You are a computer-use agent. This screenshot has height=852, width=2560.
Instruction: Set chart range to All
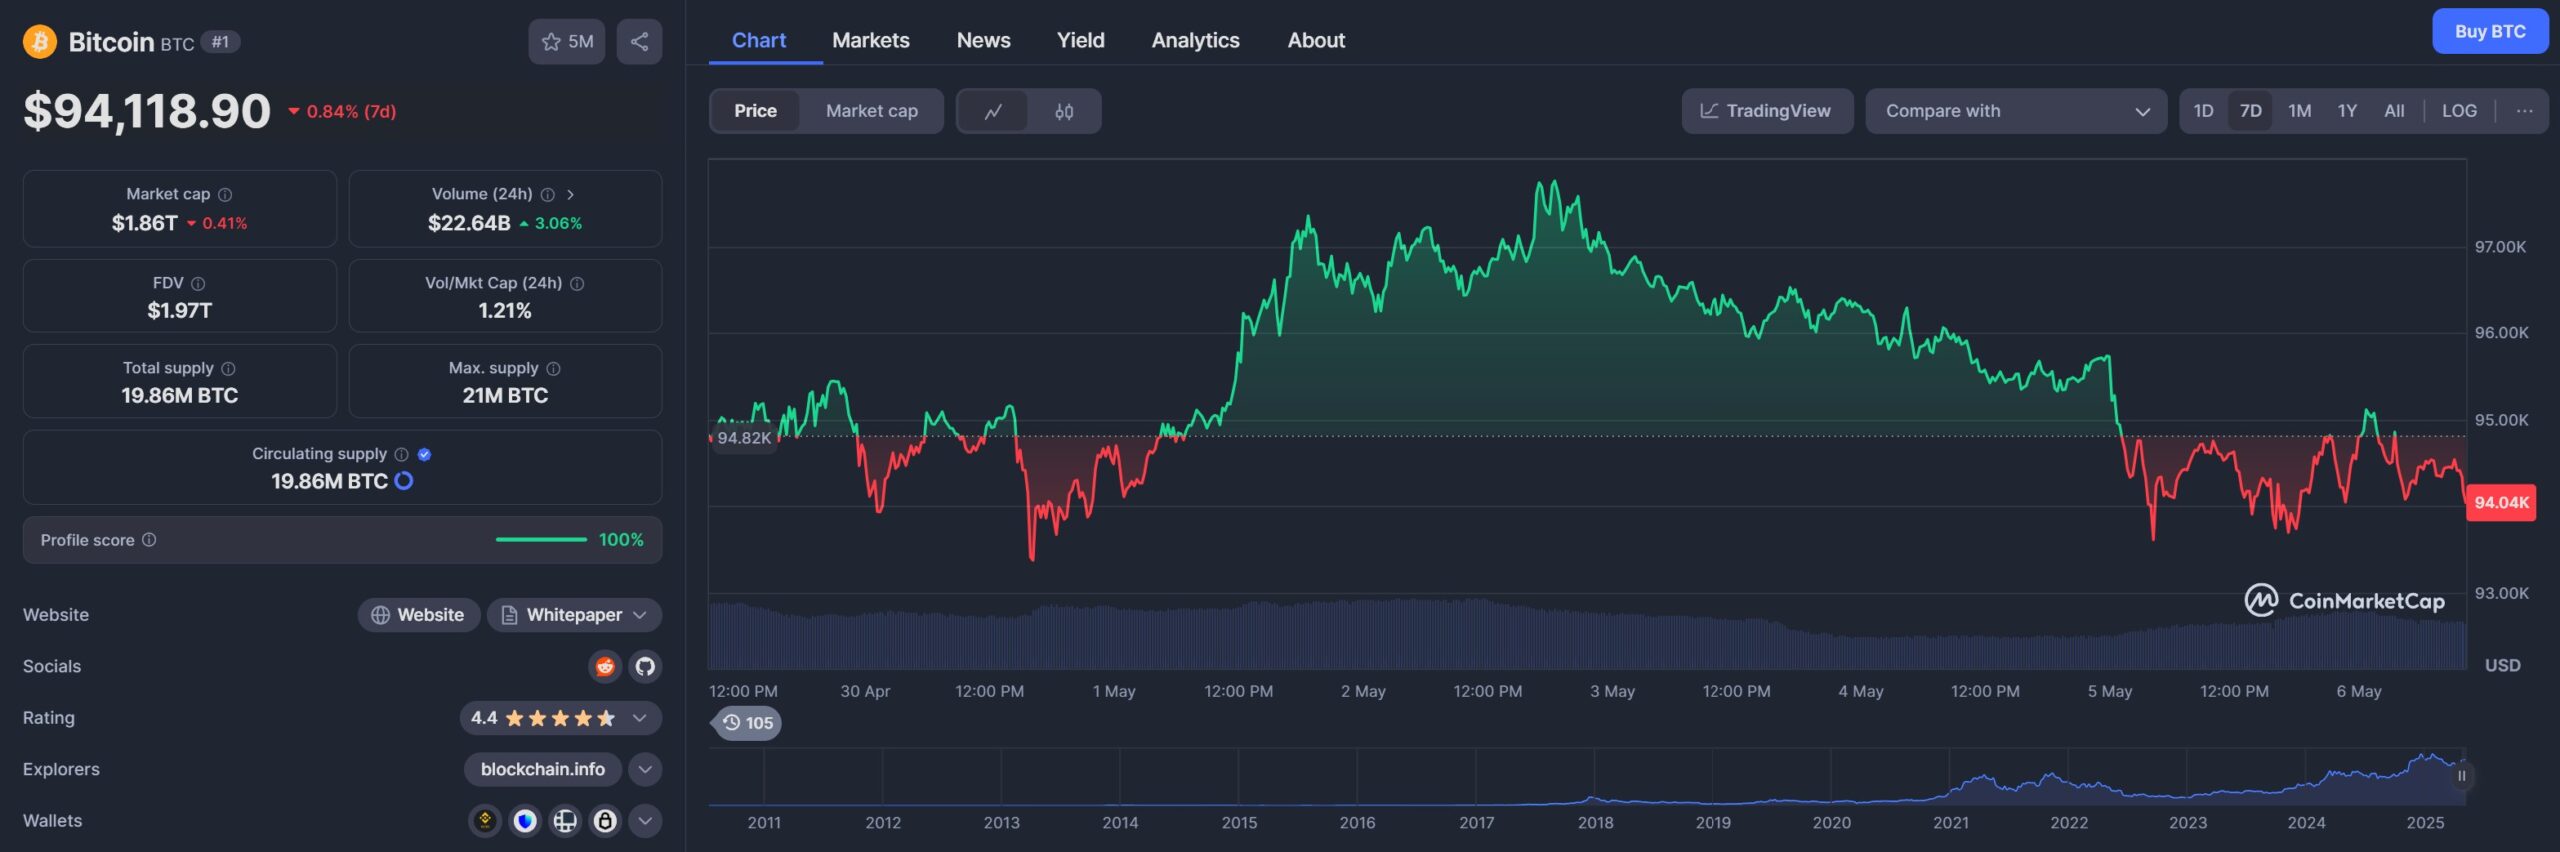point(2394,111)
